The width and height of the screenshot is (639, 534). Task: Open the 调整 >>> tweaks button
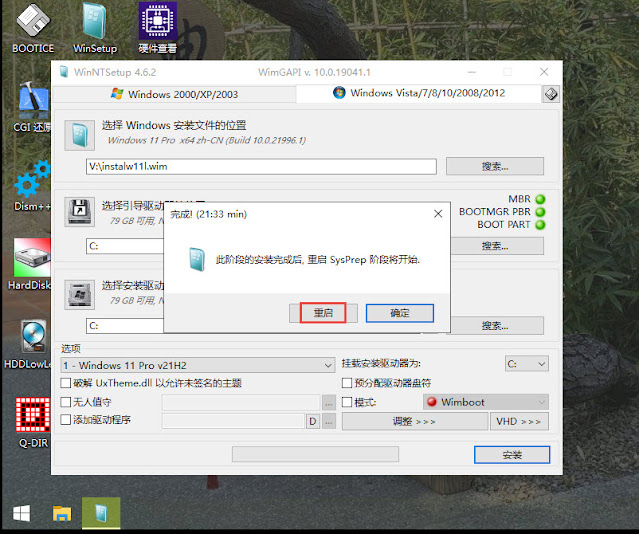tap(415, 421)
